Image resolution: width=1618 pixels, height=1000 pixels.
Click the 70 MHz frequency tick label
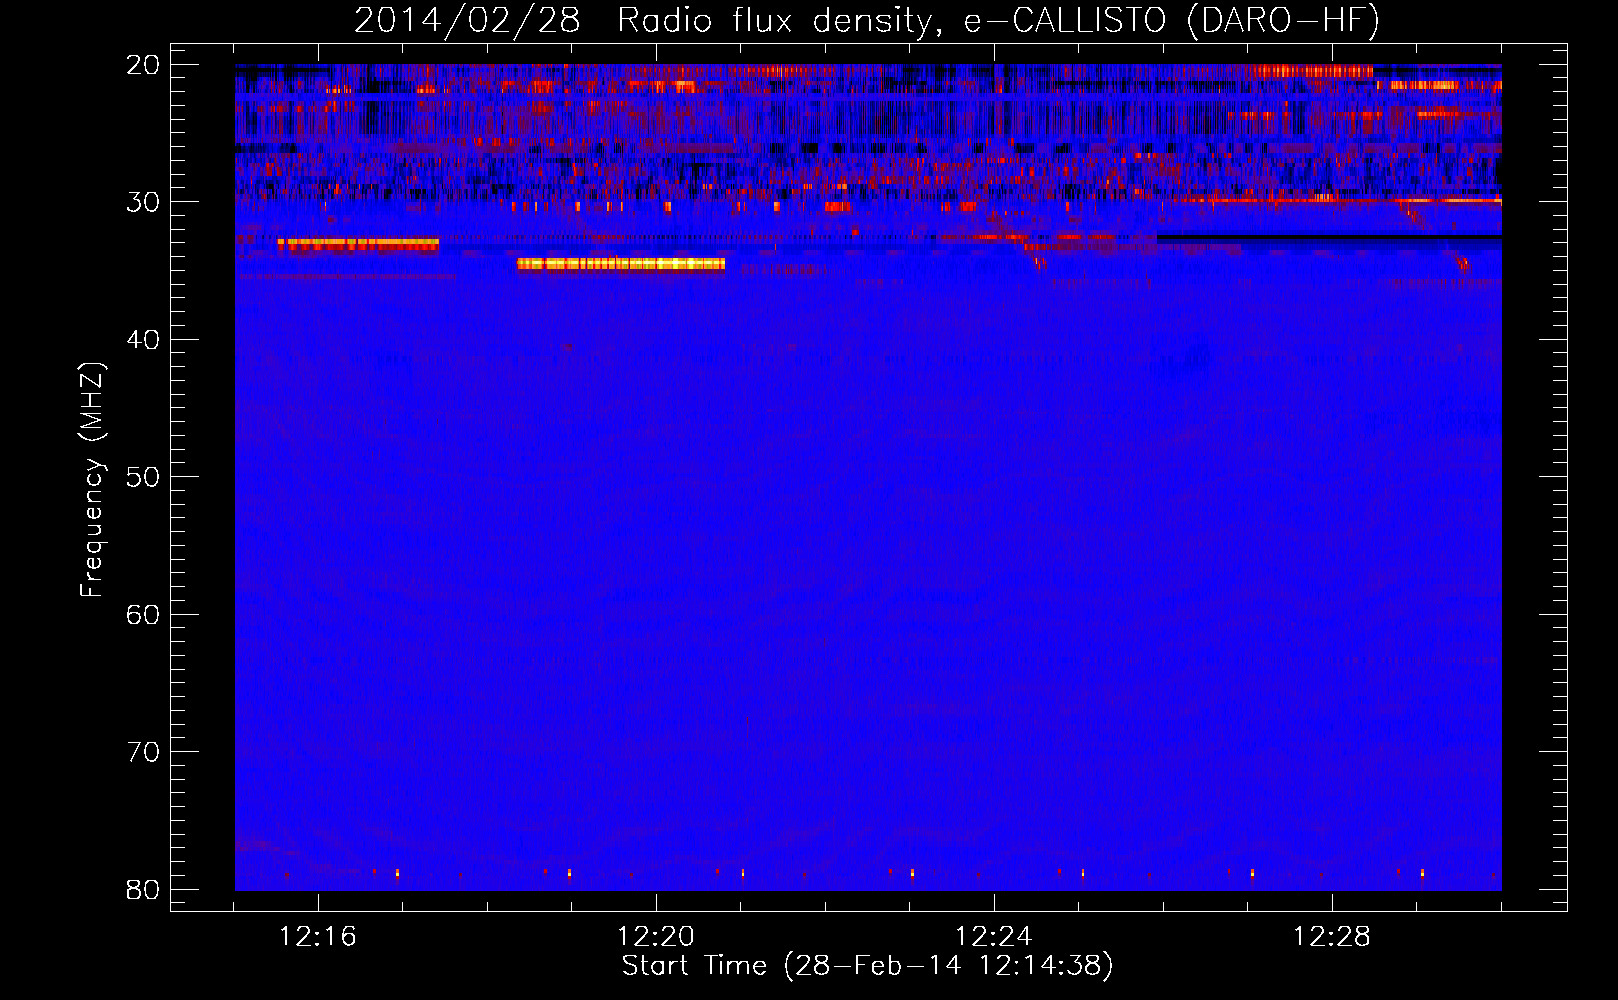tap(143, 752)
